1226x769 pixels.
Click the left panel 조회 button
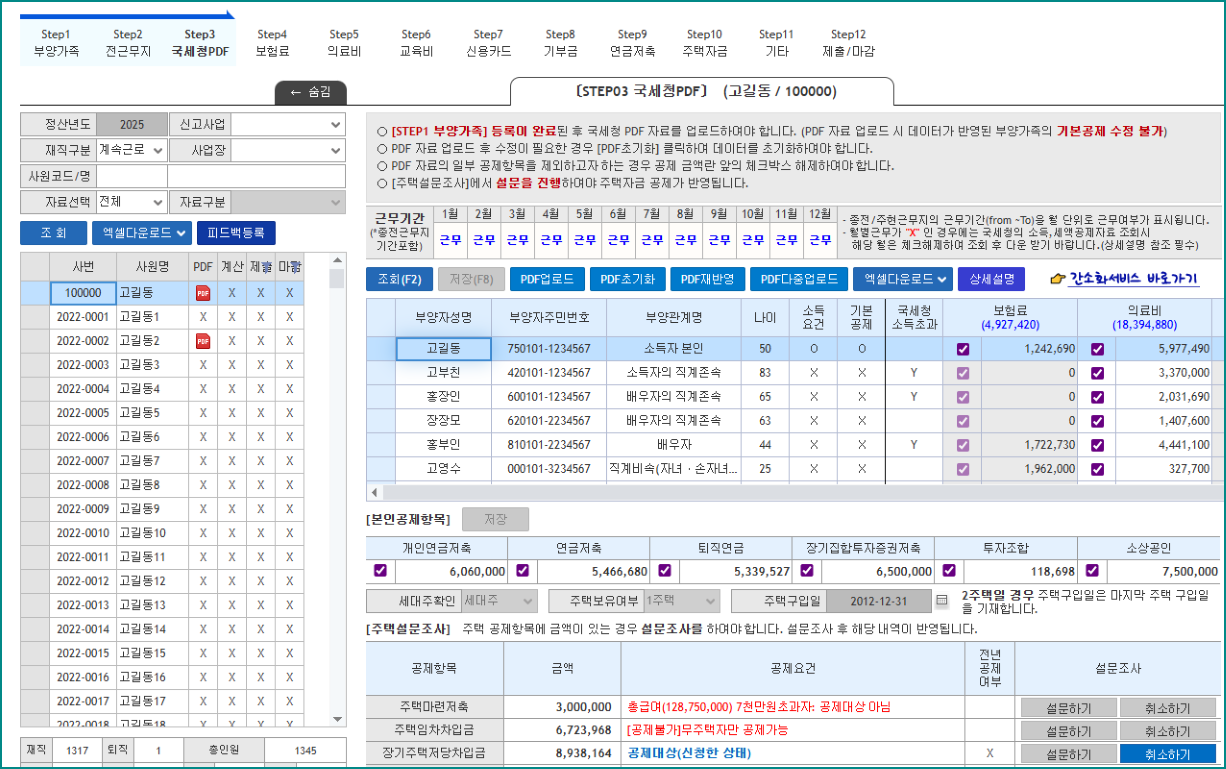coord(53,233)
